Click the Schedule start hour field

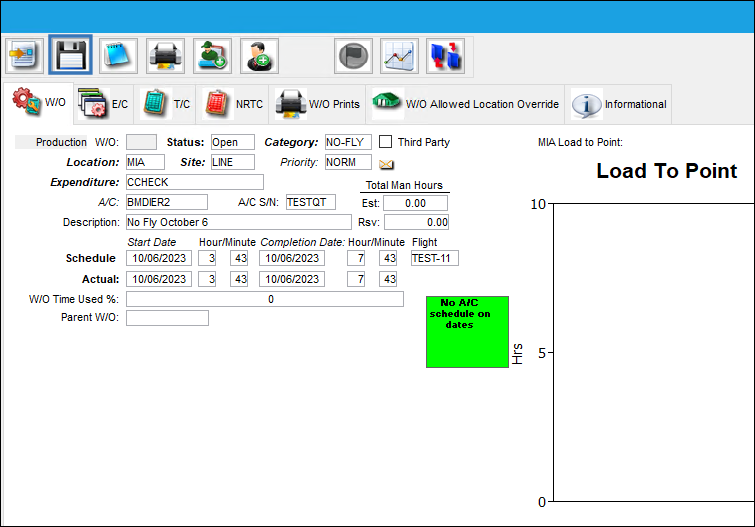[x=207, y=258]
